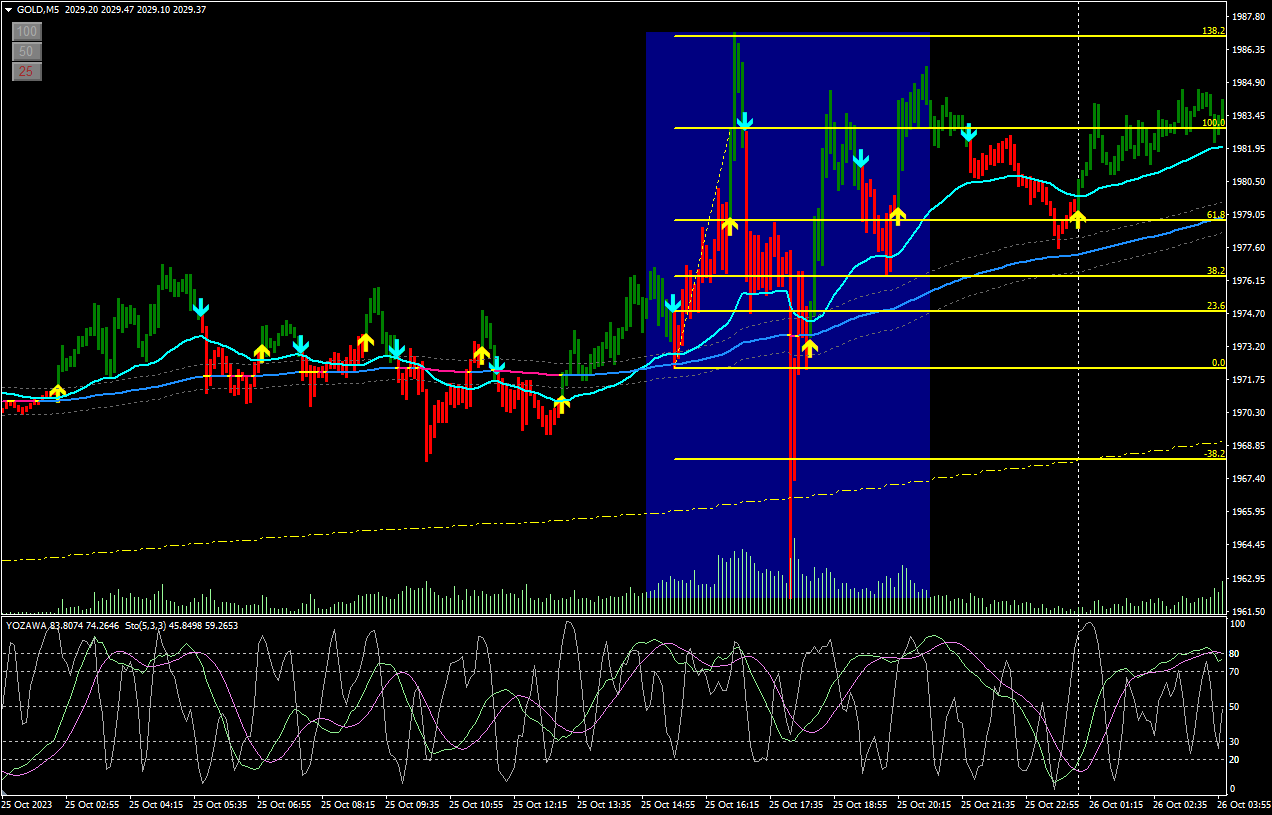Viewport: 1272px width, 815px height.
Task: Click the 25 Oct 05:35 time label
Action: (x=219, y=804)
